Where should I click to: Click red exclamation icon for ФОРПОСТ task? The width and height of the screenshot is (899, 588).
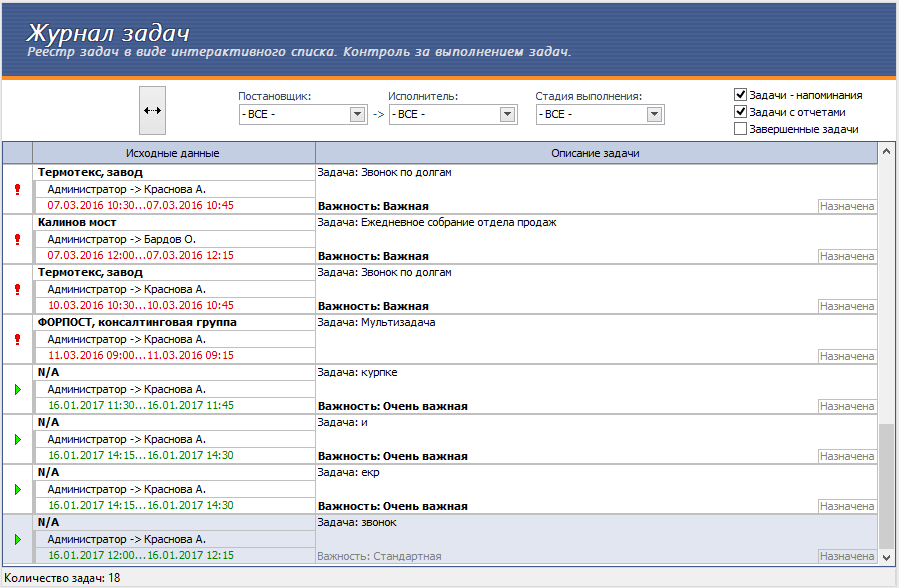coord(17,340)
